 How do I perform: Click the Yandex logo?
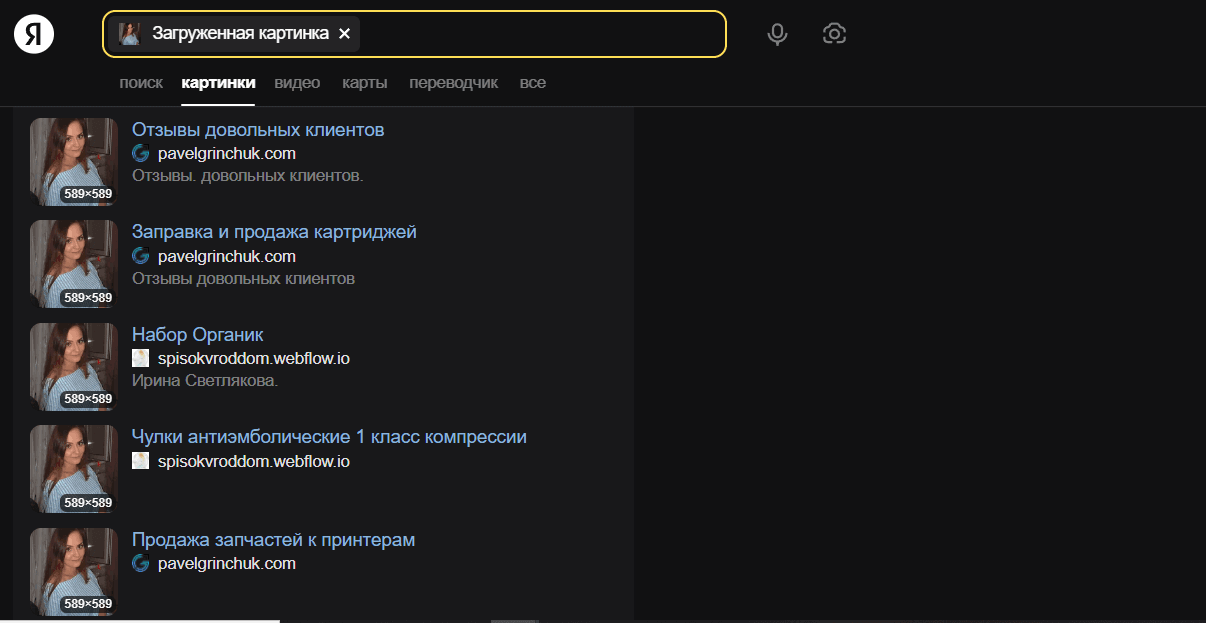tap(33, 33)
